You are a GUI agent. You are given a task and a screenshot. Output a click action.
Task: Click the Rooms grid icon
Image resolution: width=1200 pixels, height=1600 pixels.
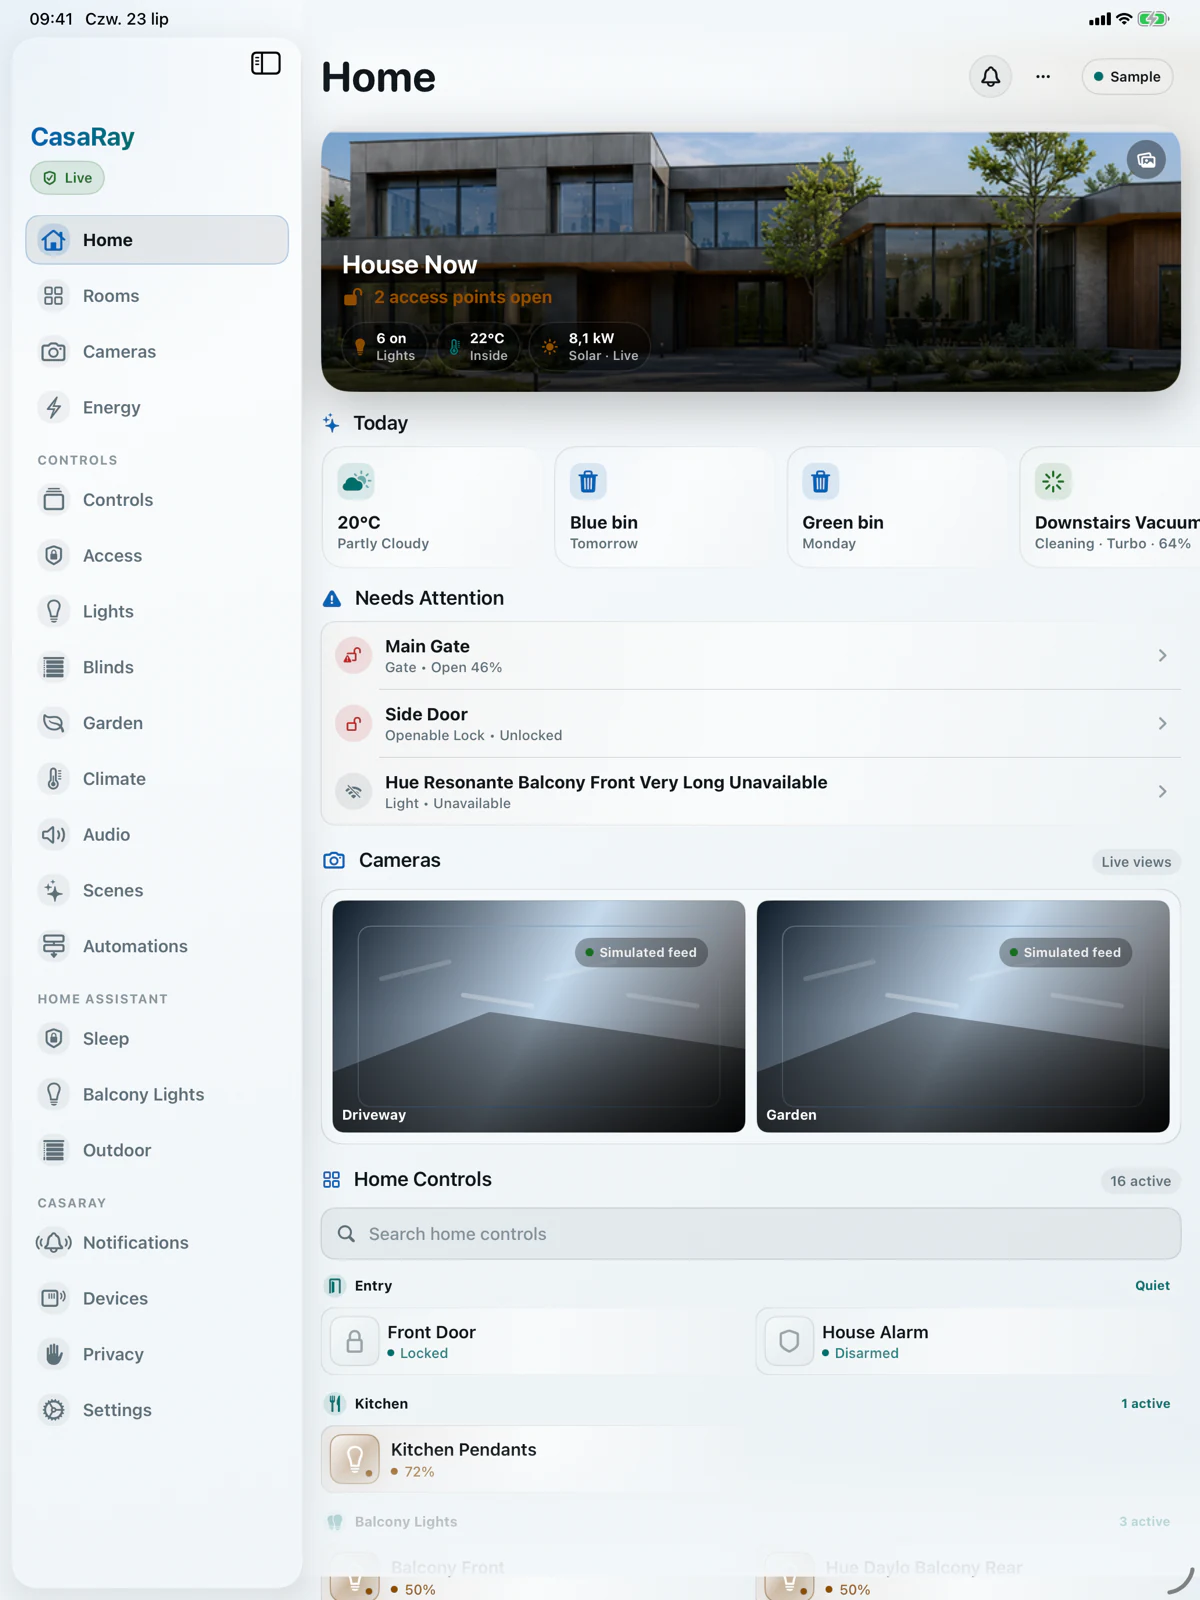point(54,296)
